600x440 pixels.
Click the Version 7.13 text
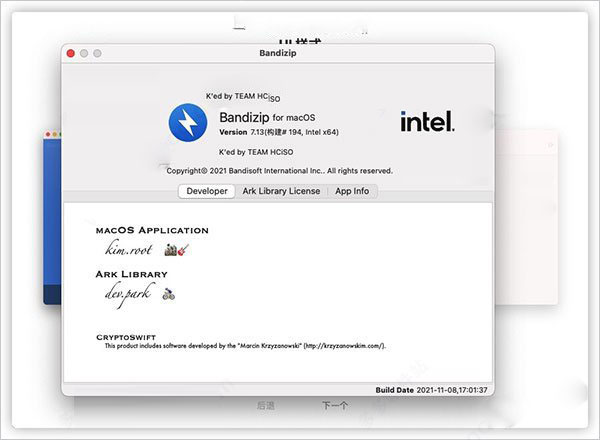point(279,132)
